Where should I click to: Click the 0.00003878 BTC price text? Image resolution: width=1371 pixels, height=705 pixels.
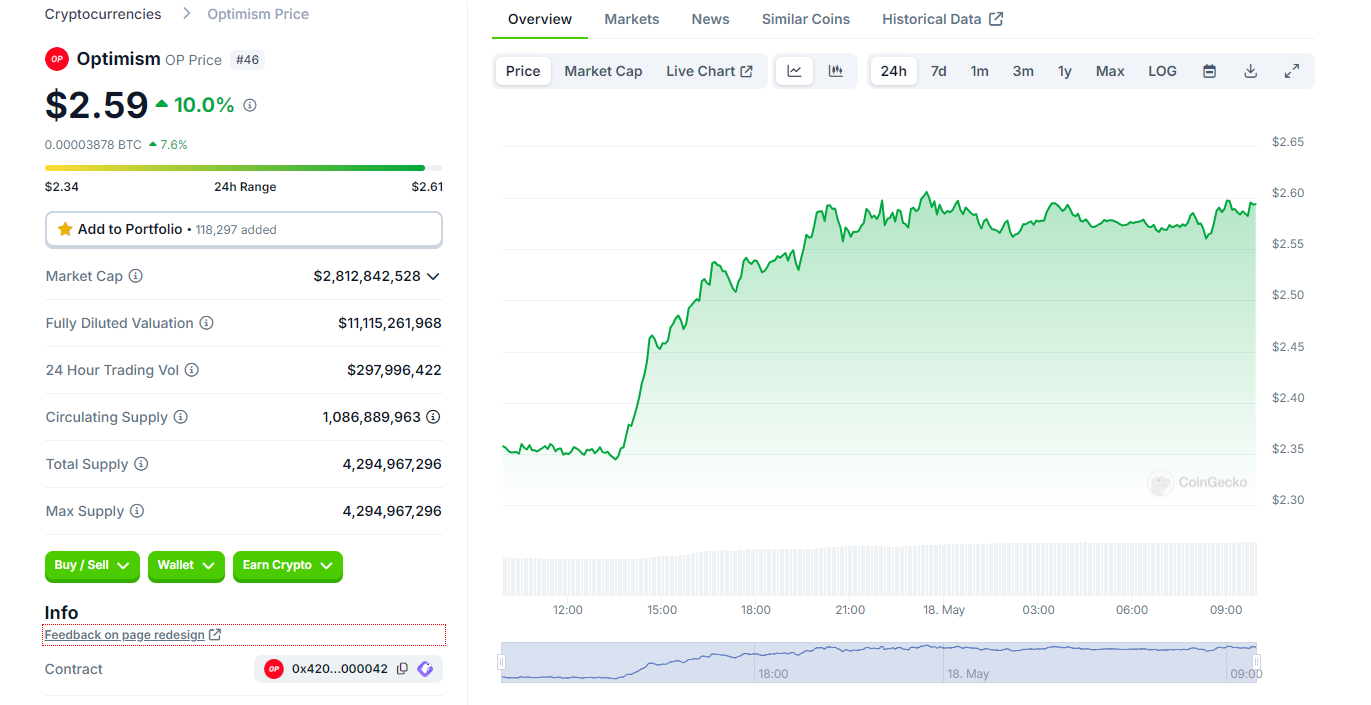[x=93, y=145]
